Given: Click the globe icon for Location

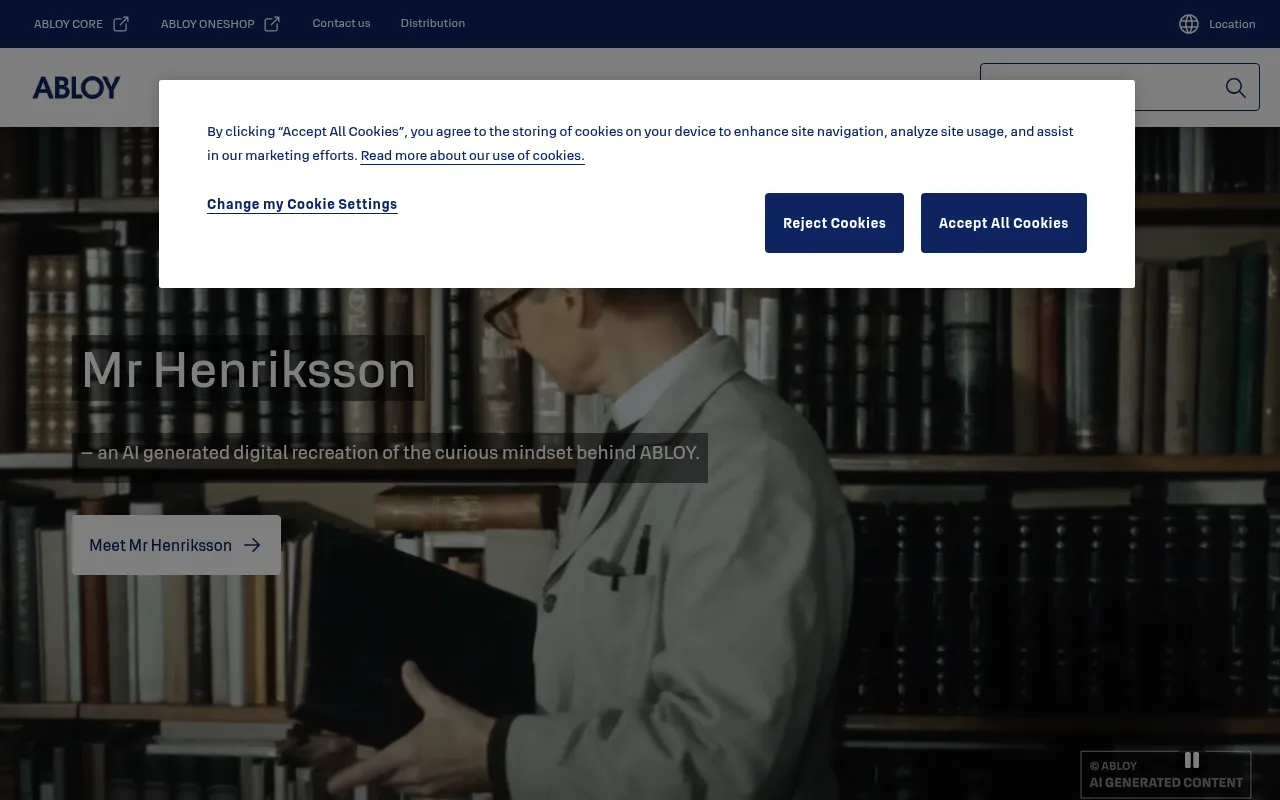Looking at the screenshot, I should (x=1189, y=24).
